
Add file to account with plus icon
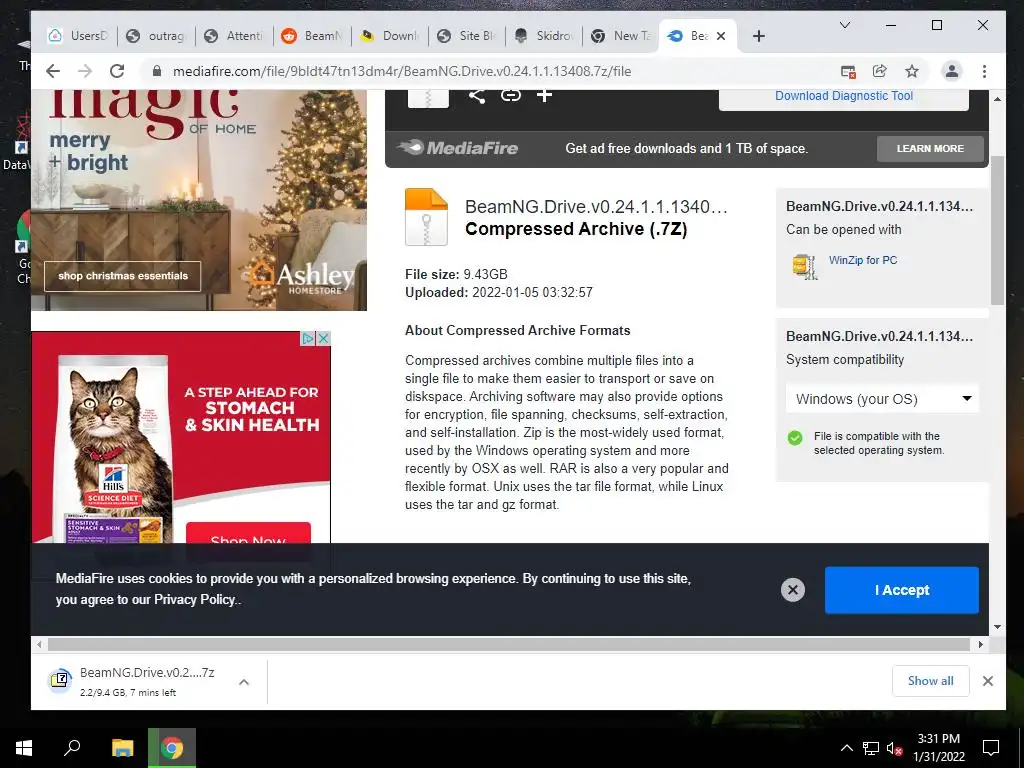pyautogui.click(x=545, y=95)
